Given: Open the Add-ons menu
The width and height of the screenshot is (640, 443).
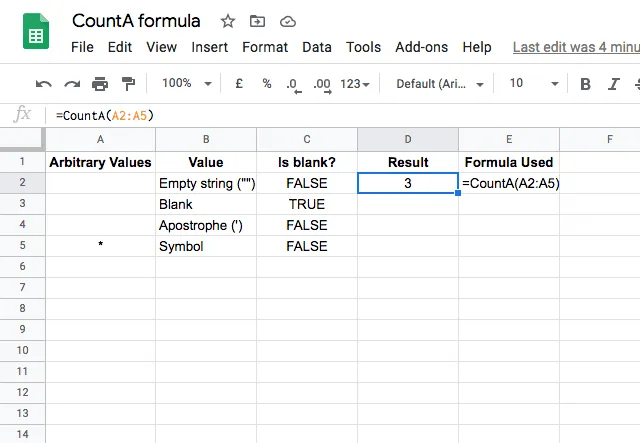Looking at the screenshot, I should click(x=422, y=47).
